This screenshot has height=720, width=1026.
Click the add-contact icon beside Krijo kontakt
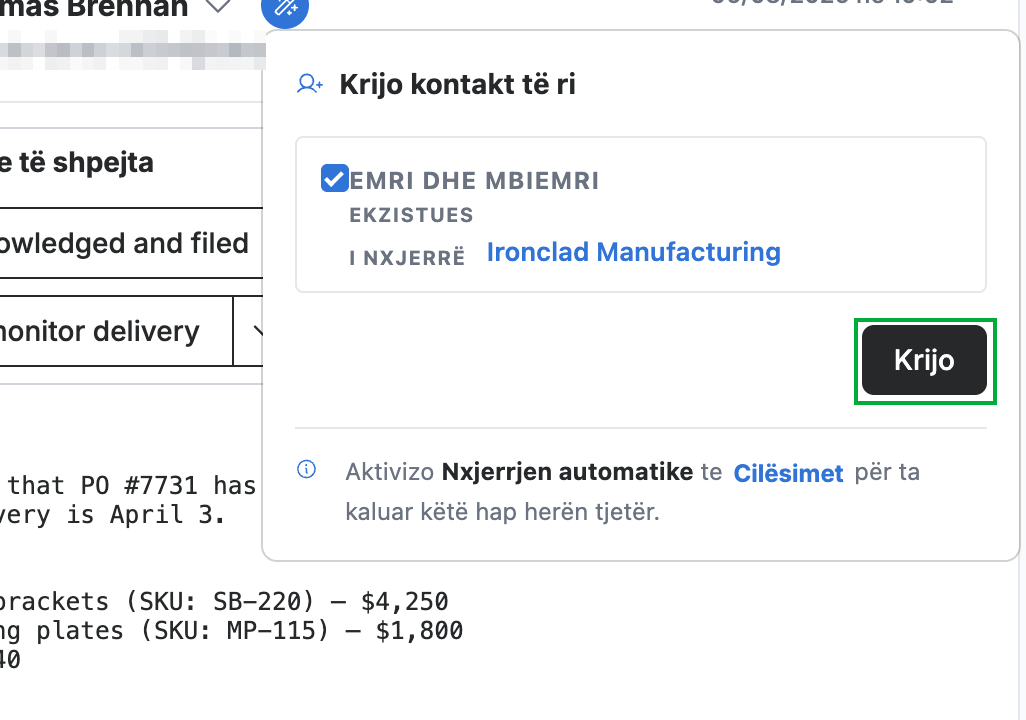coord(310,84)
